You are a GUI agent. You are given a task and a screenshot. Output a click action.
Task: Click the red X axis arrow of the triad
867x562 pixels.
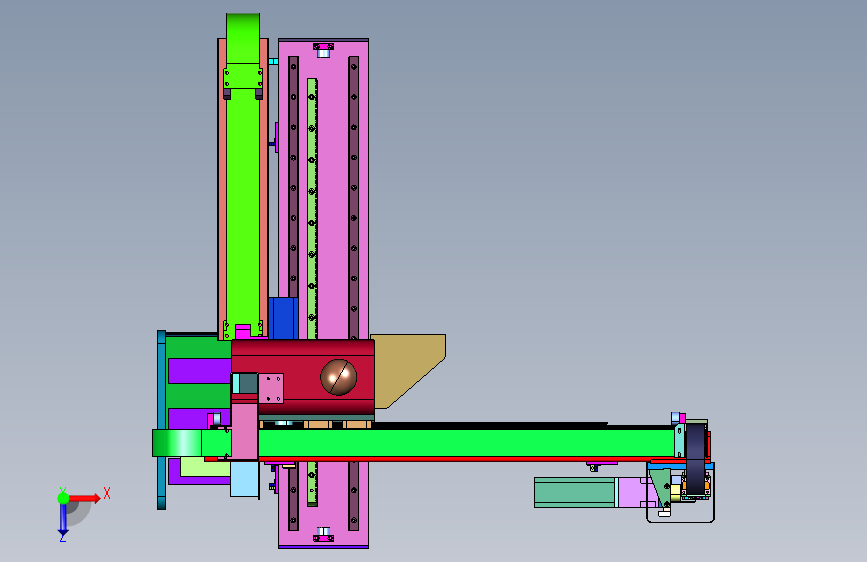click(85, 498)
